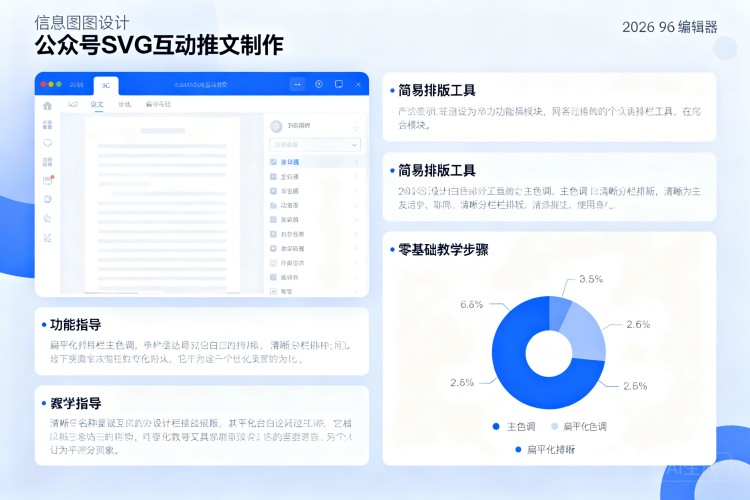Open the sidebar icon with red notification badge
Screen dimensions: 750x500
point(48,180)
